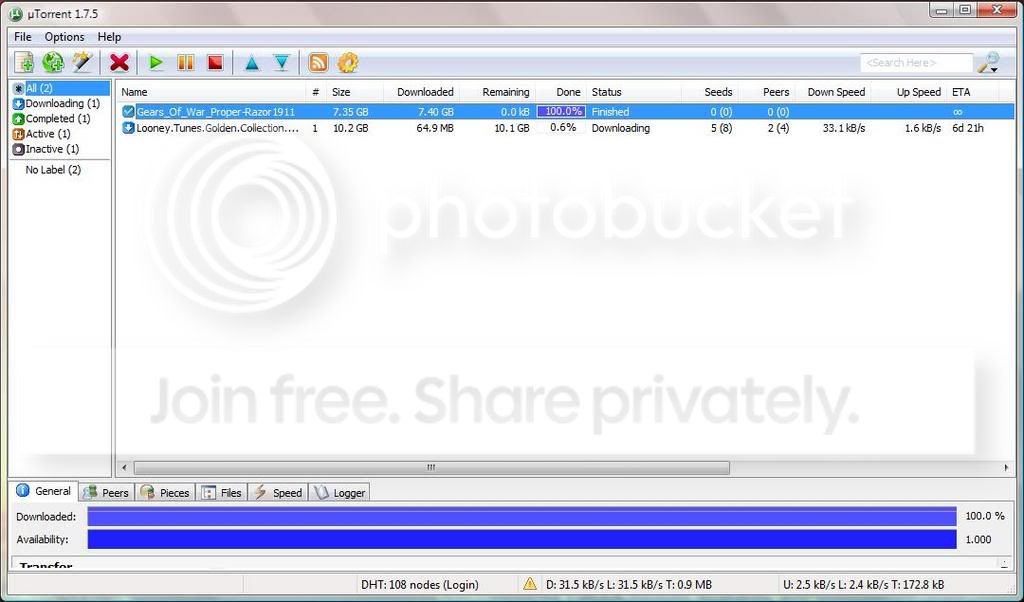Select the No Label (2) entry

point(53,170)
